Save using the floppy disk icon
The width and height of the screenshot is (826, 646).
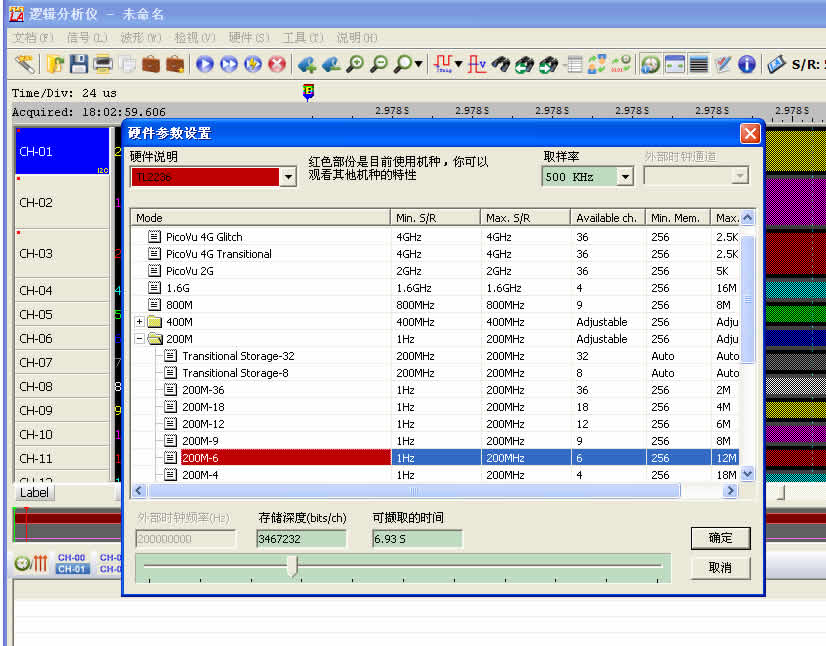[x=78, y=64]
